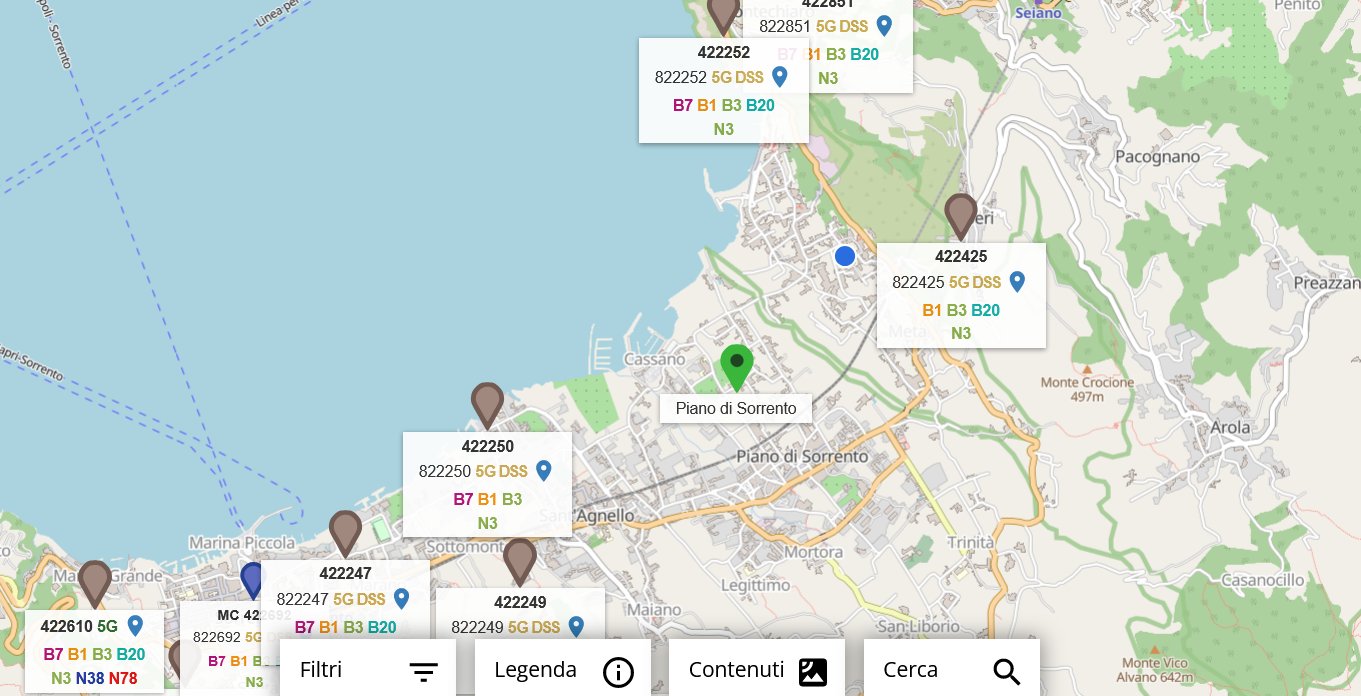Open the Contenuti panel
This screenshot has height=696, width=1361.
tap(757, 670)
